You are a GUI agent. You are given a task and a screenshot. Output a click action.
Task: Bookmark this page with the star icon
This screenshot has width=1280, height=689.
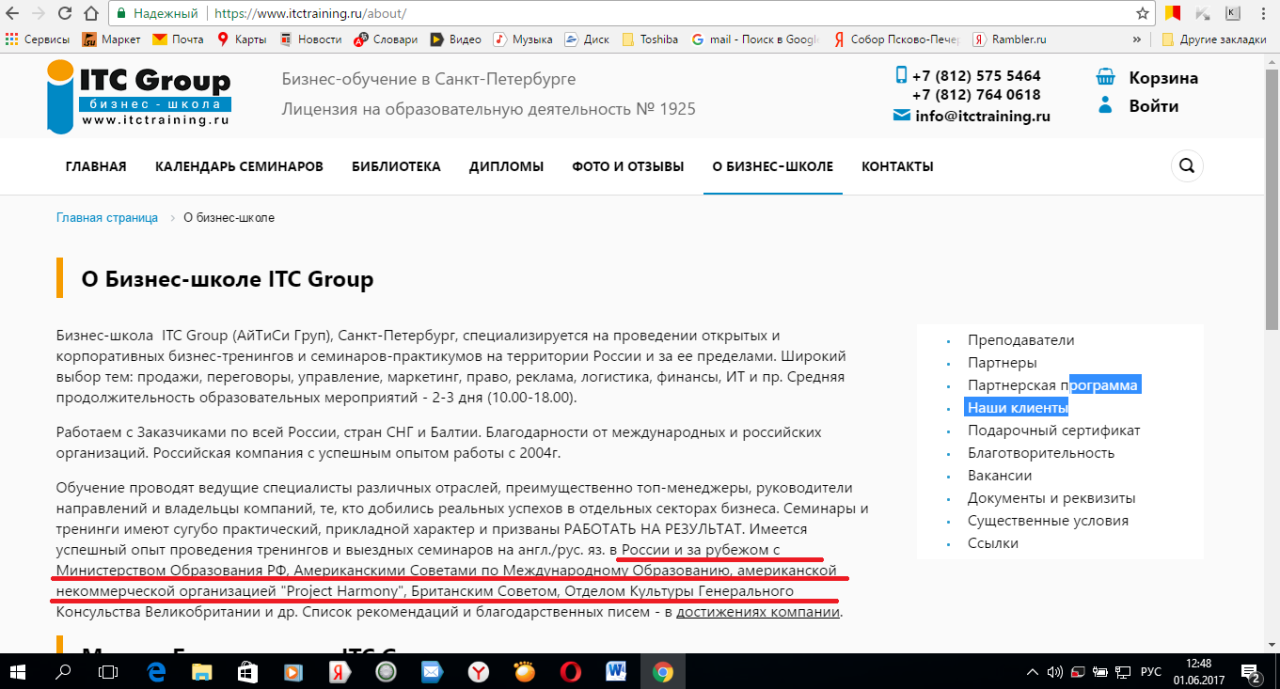pyautogui.click(x=1142, y=14)
